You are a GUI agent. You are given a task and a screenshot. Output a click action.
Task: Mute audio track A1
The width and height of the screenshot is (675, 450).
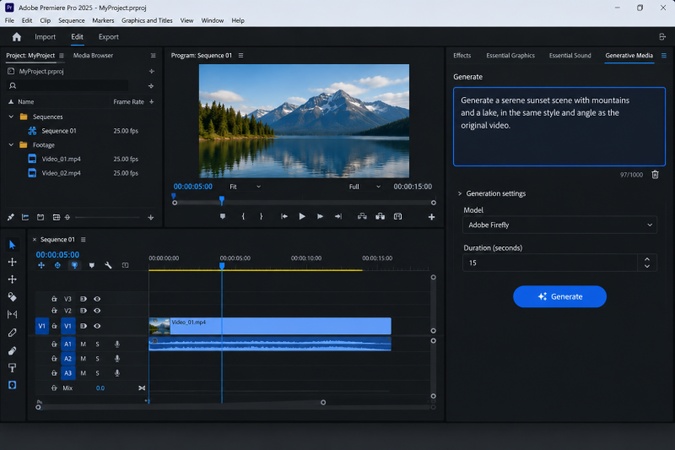(83, 344)
